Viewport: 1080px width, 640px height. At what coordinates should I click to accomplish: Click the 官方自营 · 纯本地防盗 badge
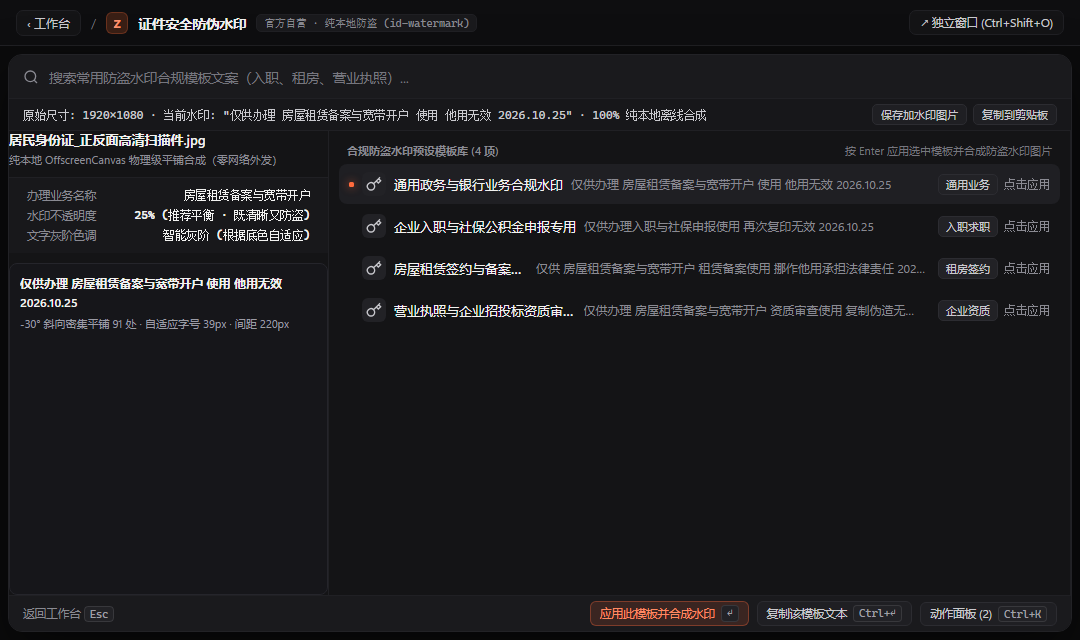[366, 23]
